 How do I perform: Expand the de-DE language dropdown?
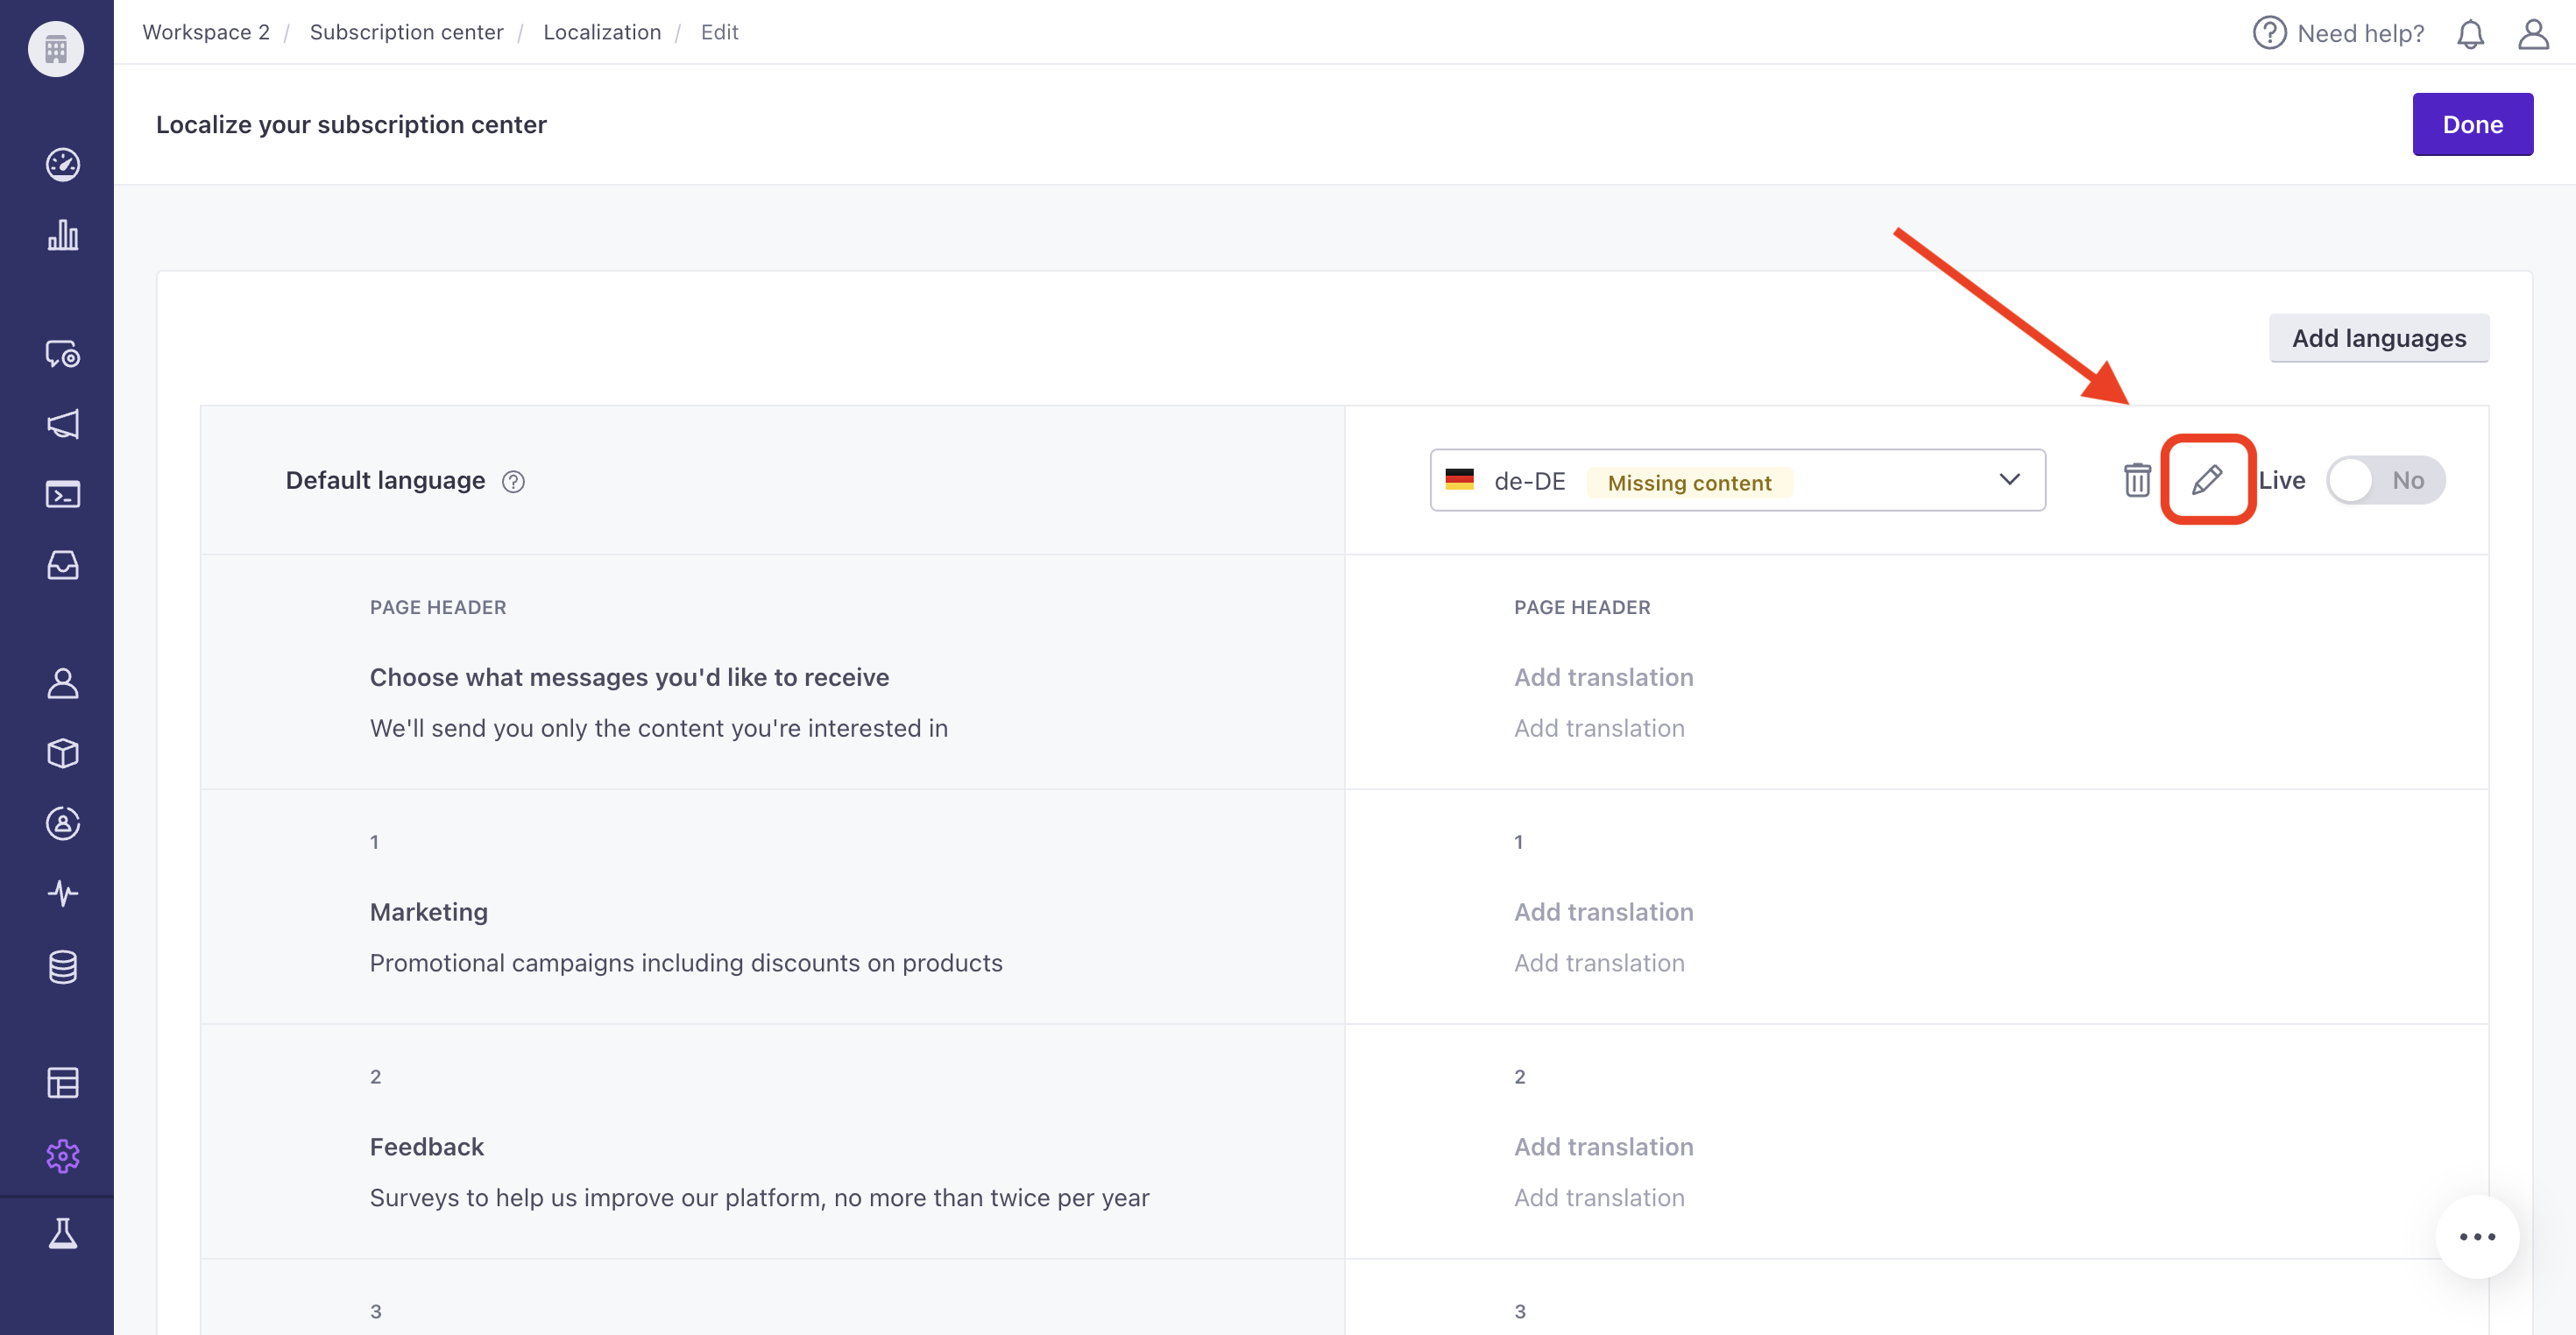click(2011, 478)
